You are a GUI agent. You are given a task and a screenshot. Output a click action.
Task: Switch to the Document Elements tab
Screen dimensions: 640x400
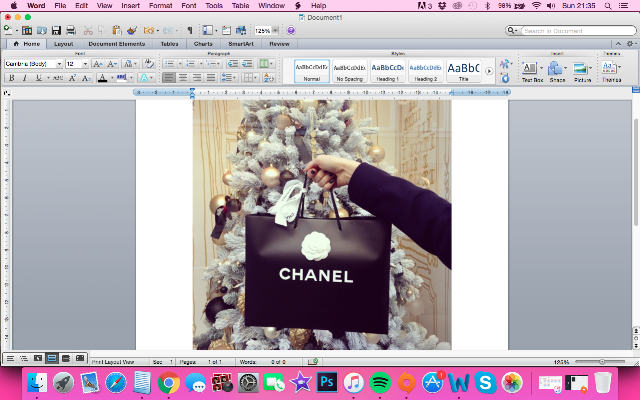(117, 44)
